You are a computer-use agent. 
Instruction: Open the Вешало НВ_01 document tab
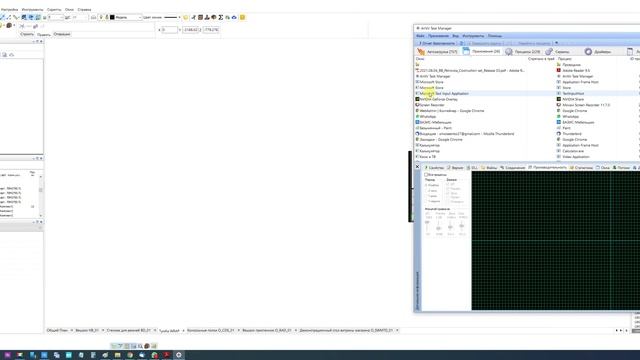coord(87,330)
